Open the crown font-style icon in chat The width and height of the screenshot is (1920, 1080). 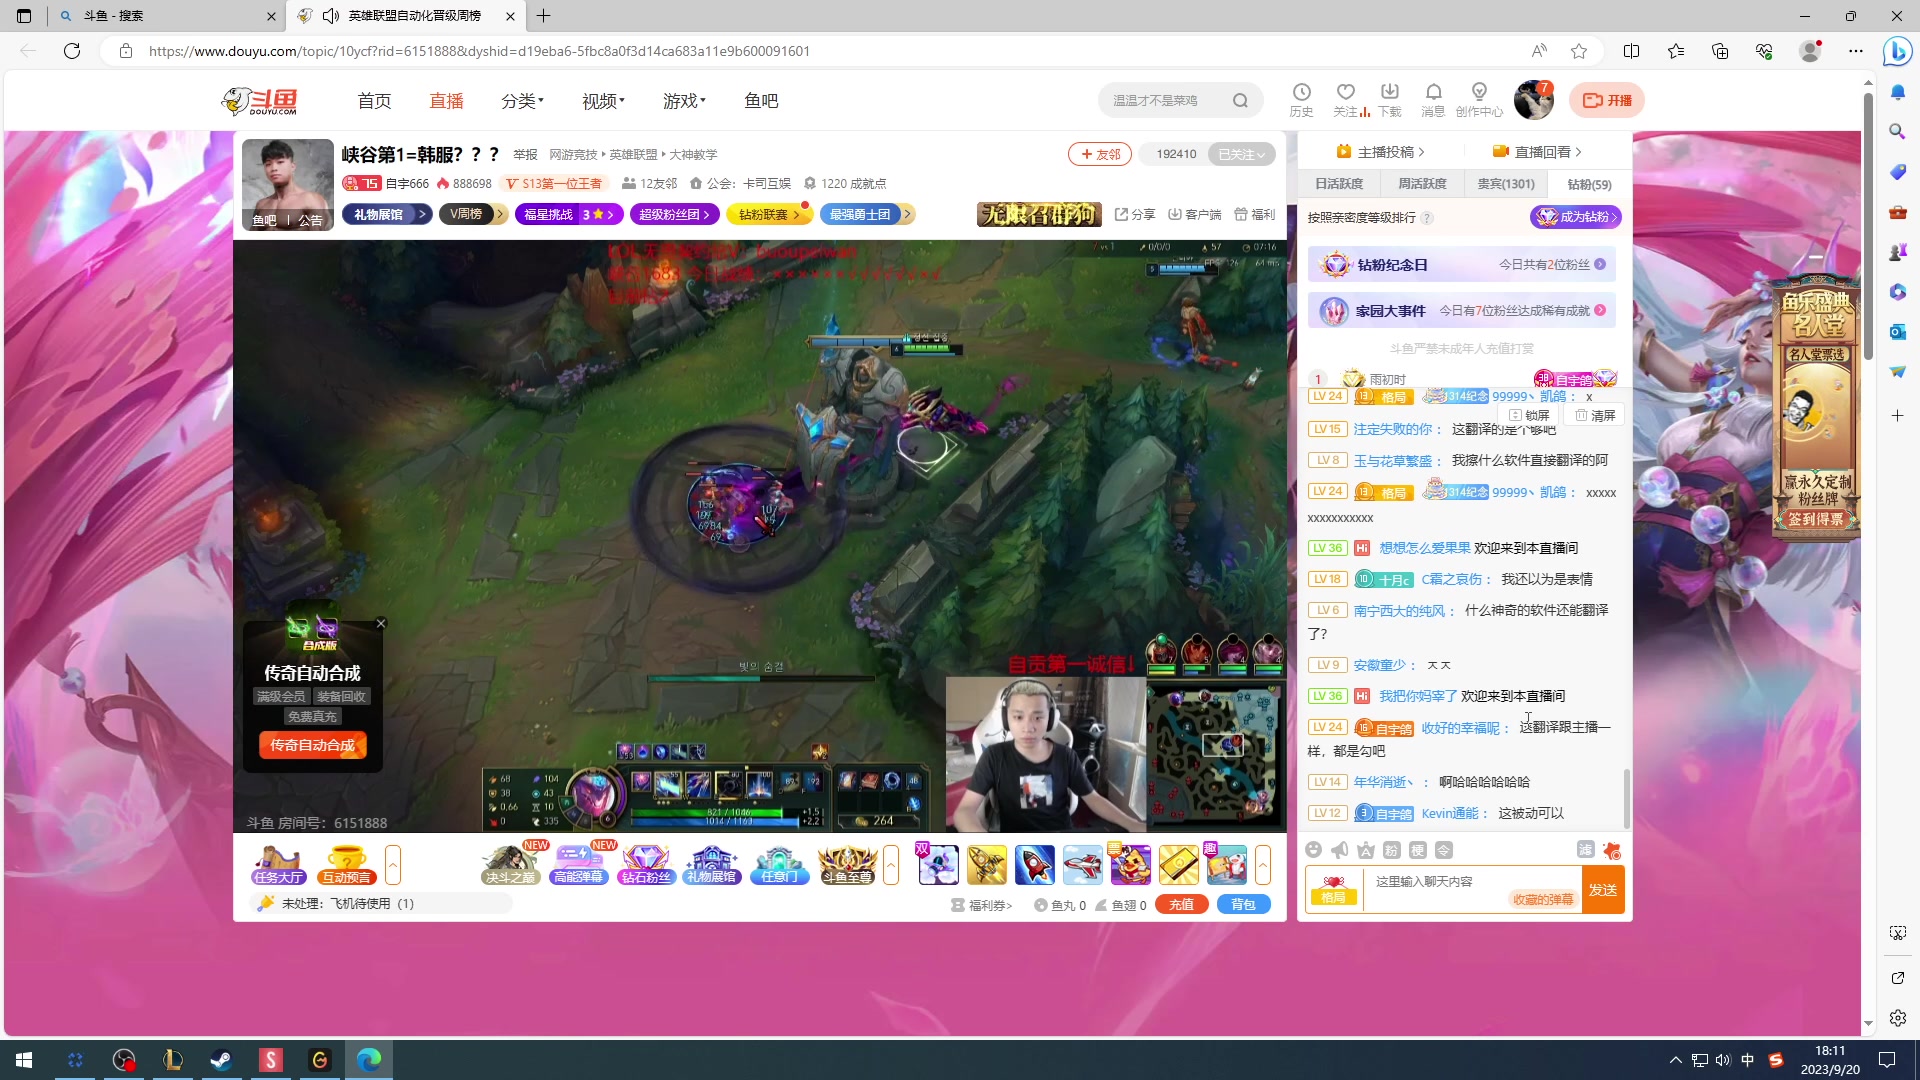[1366, 850]
